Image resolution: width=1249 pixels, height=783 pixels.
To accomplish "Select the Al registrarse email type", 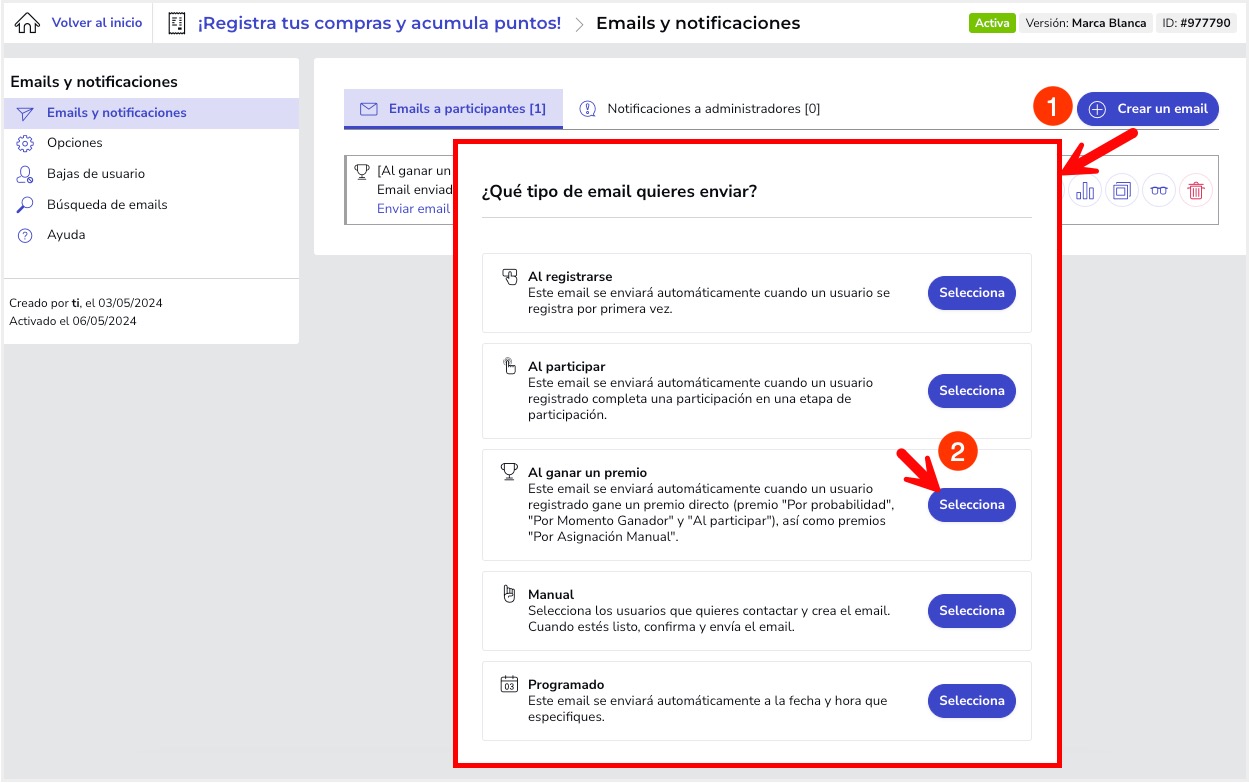I will point(971,293).
